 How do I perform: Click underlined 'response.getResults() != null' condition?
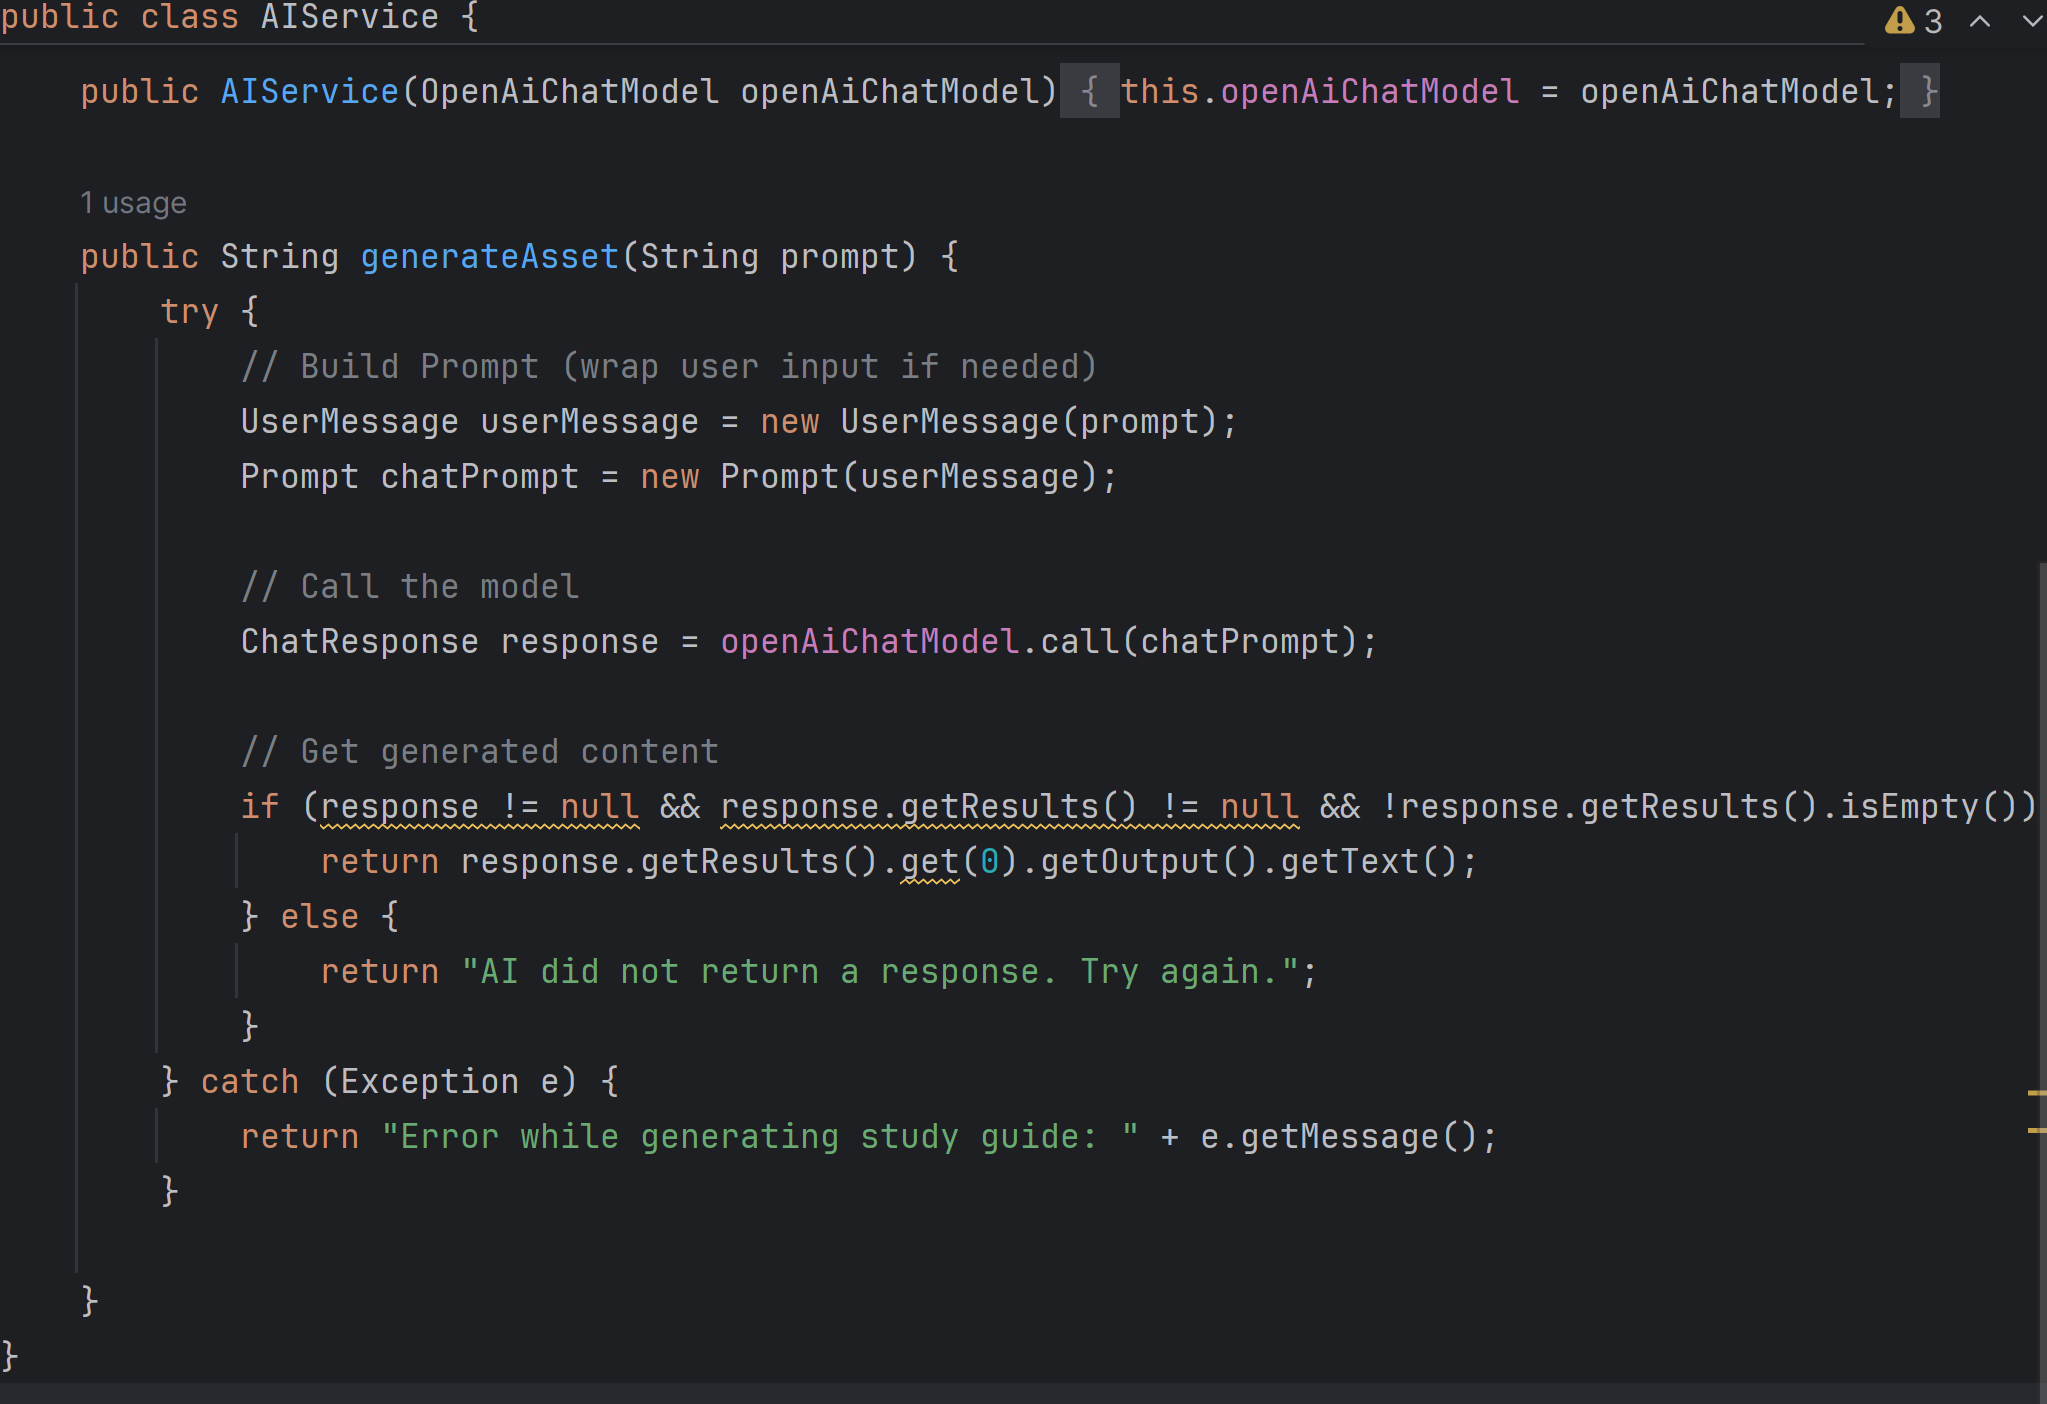pos(1009,807)
